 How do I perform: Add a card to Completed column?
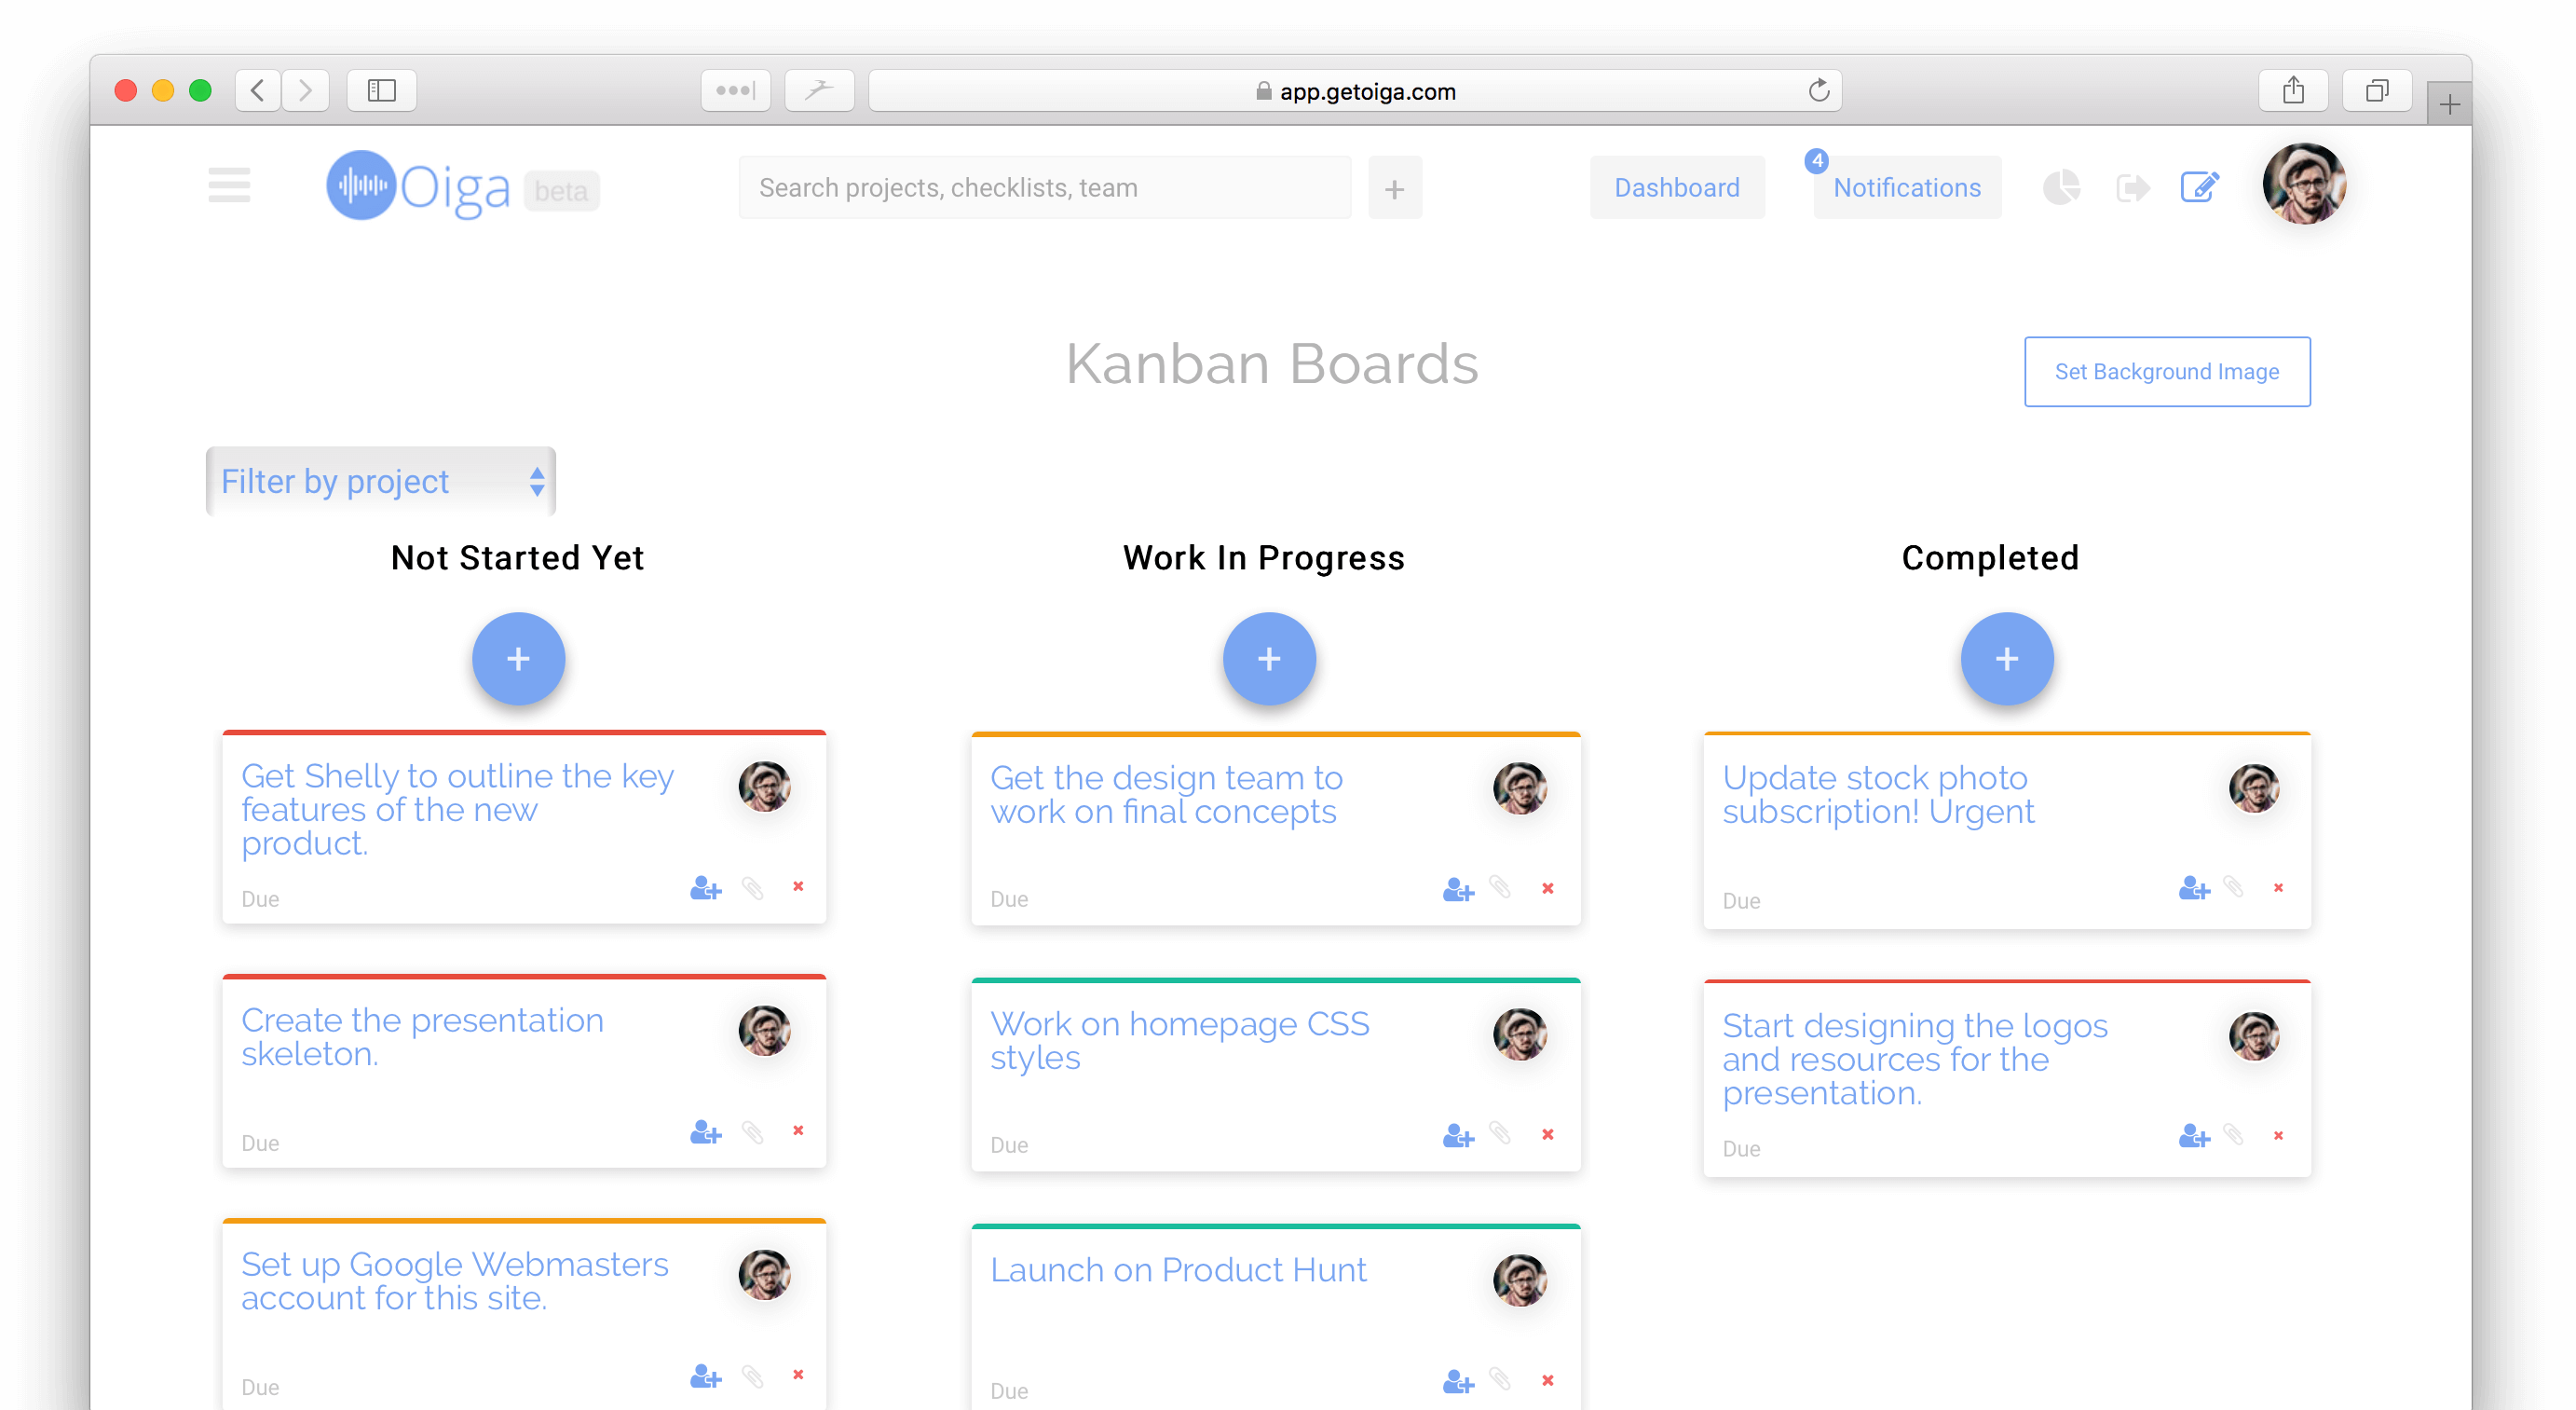(x=2006, y=659)
